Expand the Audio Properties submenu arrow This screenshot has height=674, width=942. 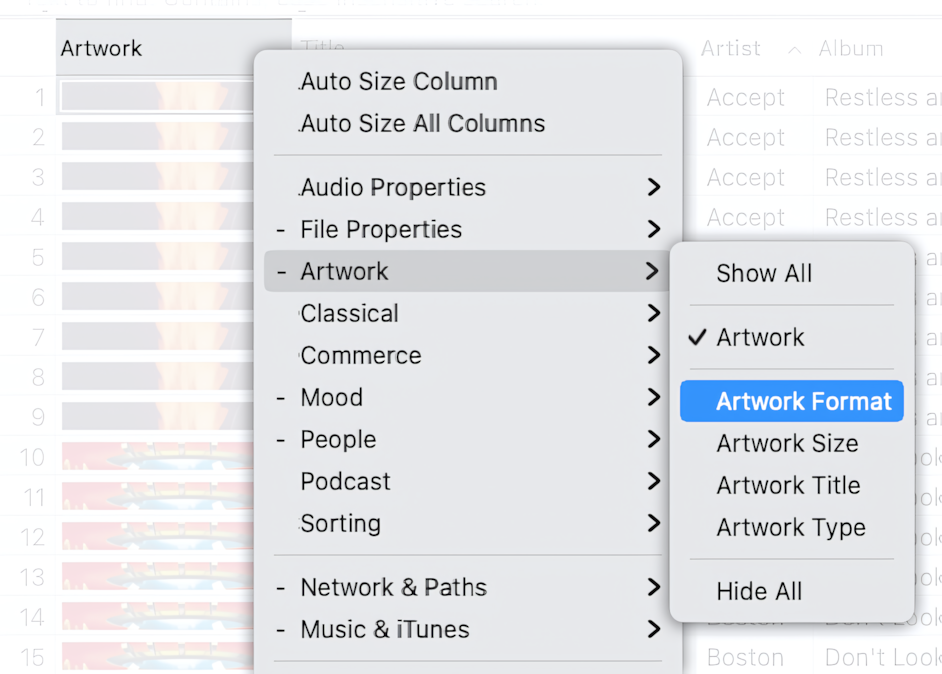[x=653, y=188]
